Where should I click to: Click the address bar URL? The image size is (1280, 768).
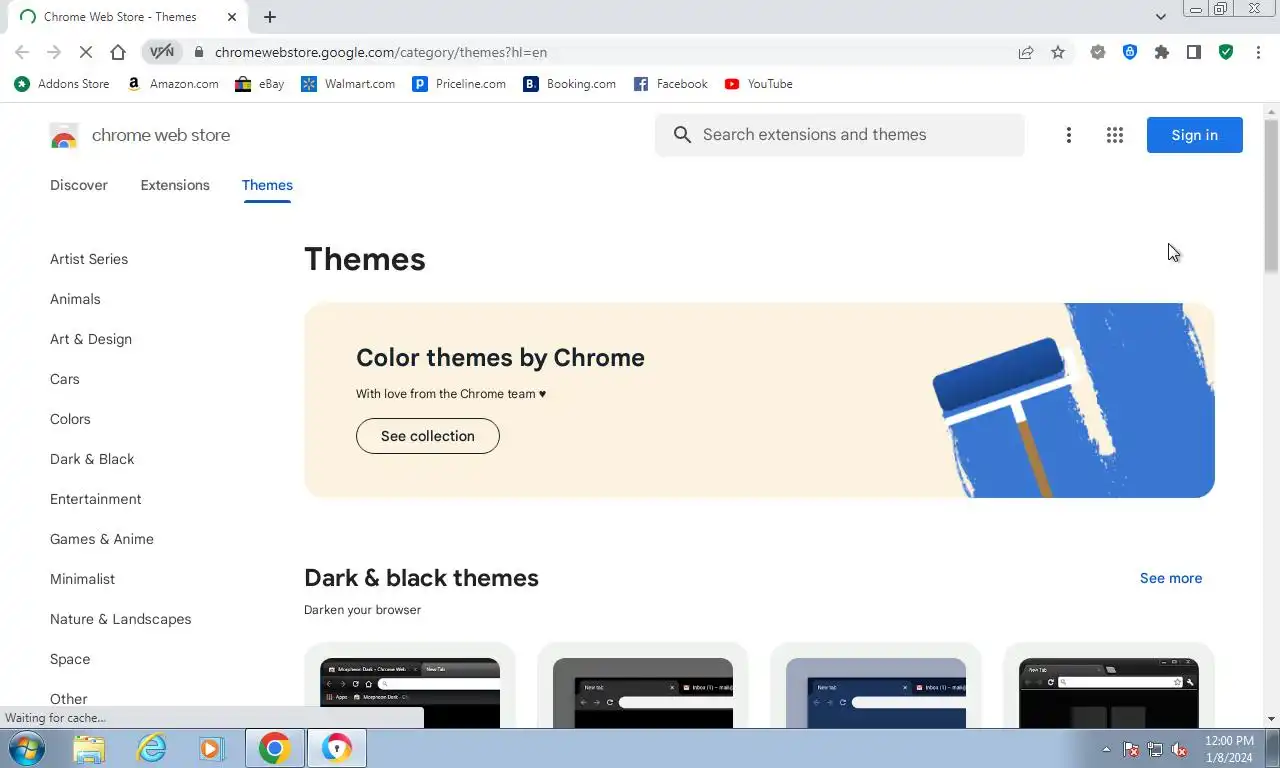pyautogui.click(x=381, y=52)
